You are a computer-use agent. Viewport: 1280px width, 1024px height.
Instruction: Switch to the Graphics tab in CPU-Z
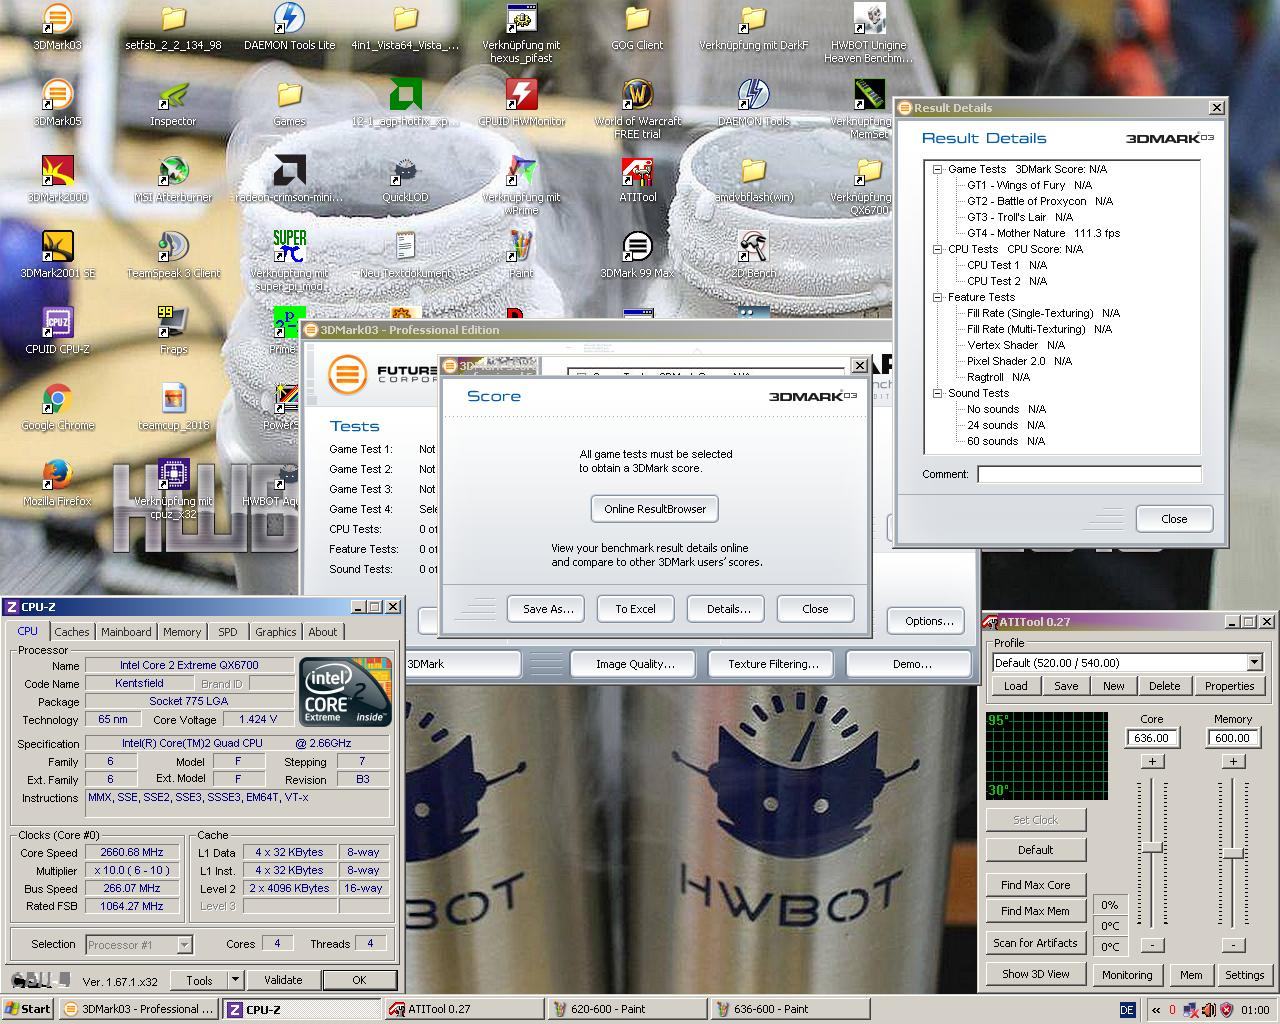[x=276, y=632]
